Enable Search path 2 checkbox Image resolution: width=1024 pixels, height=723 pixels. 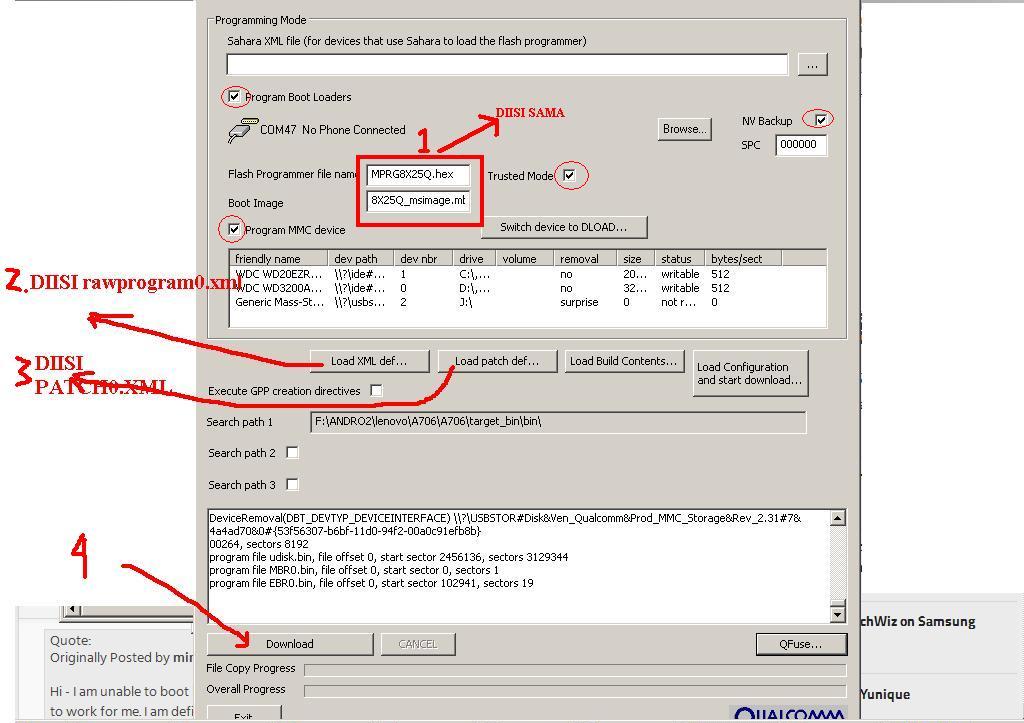[x=293, y=452]
